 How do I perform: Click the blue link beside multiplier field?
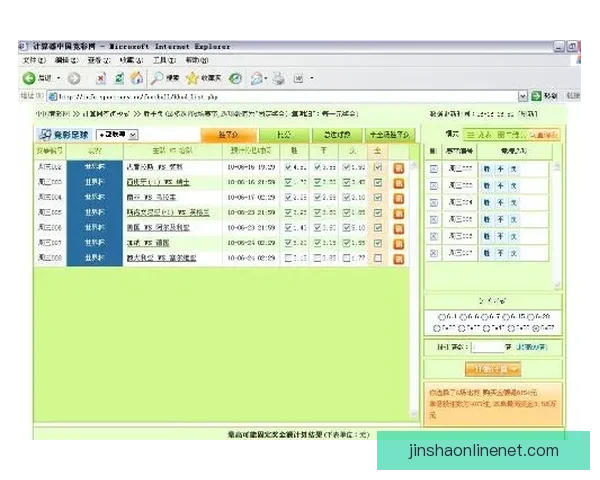coord(532,347)
